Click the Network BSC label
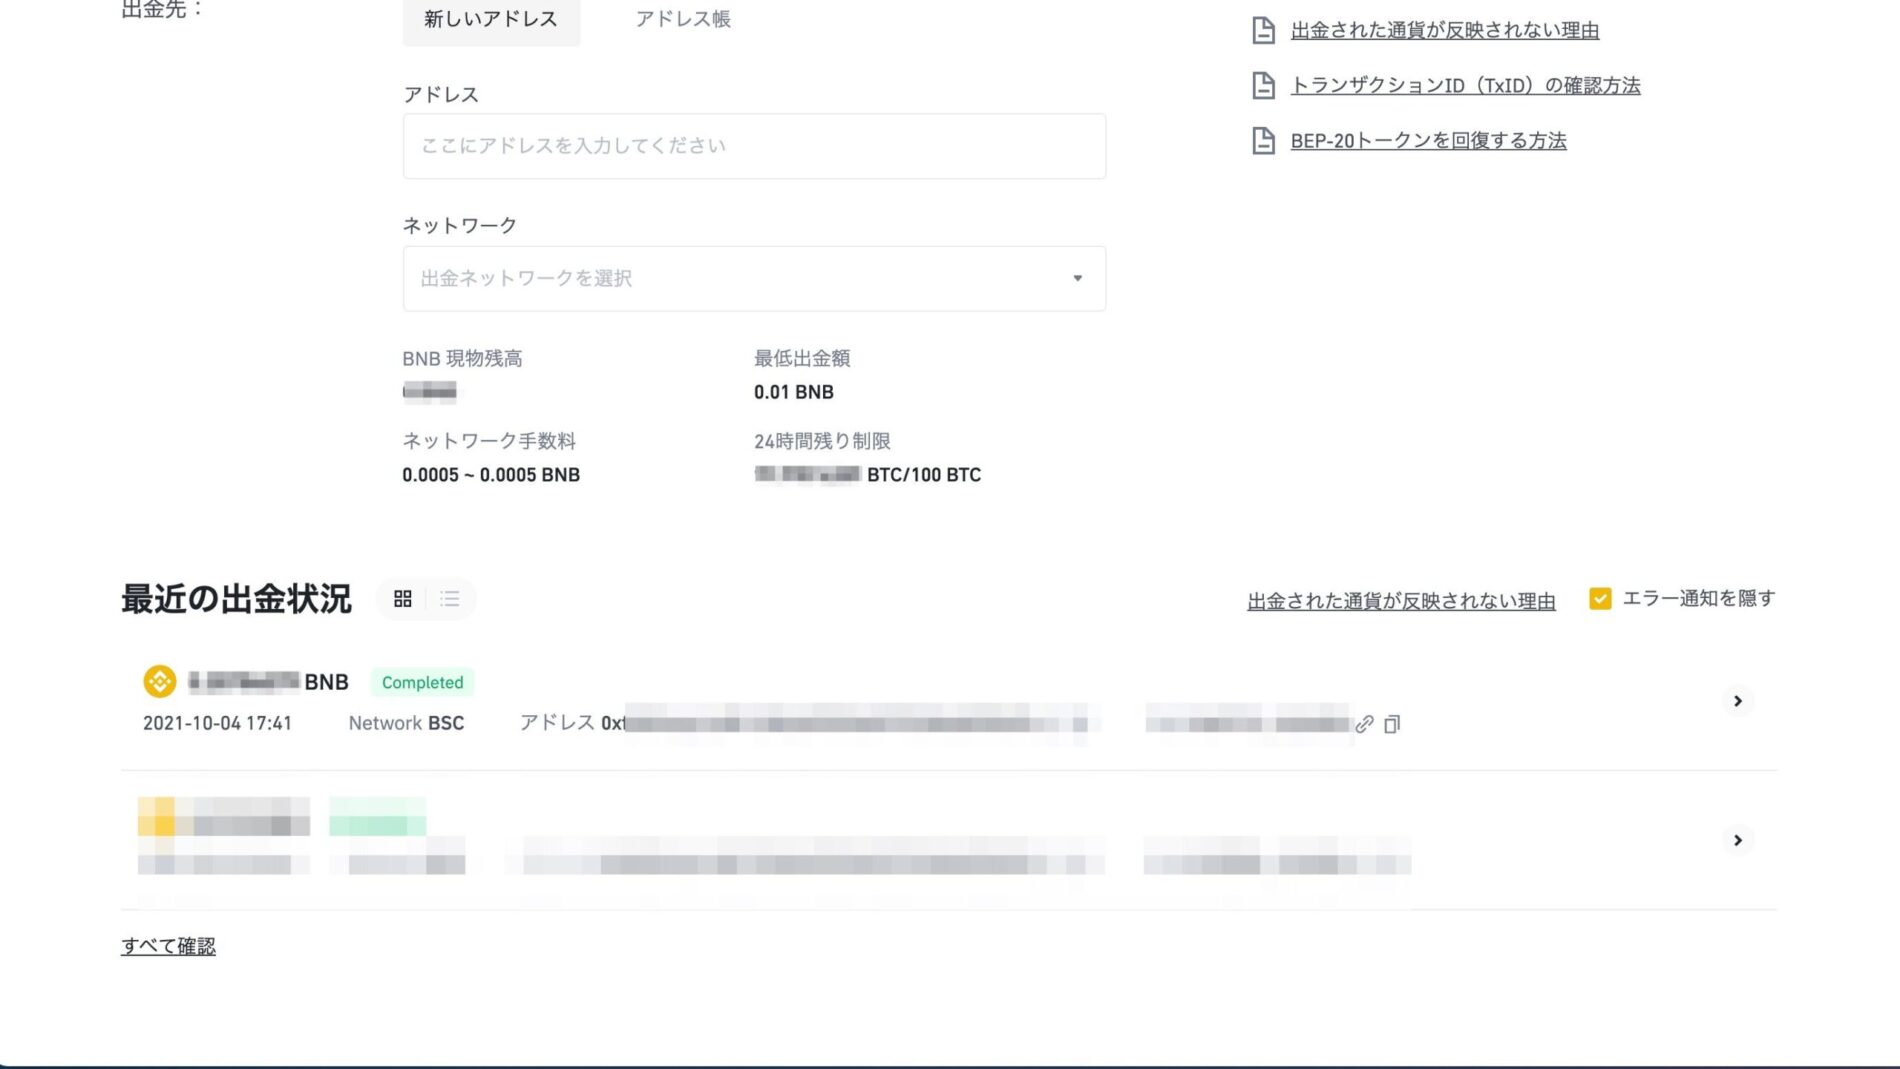 [x=406, y=723]
